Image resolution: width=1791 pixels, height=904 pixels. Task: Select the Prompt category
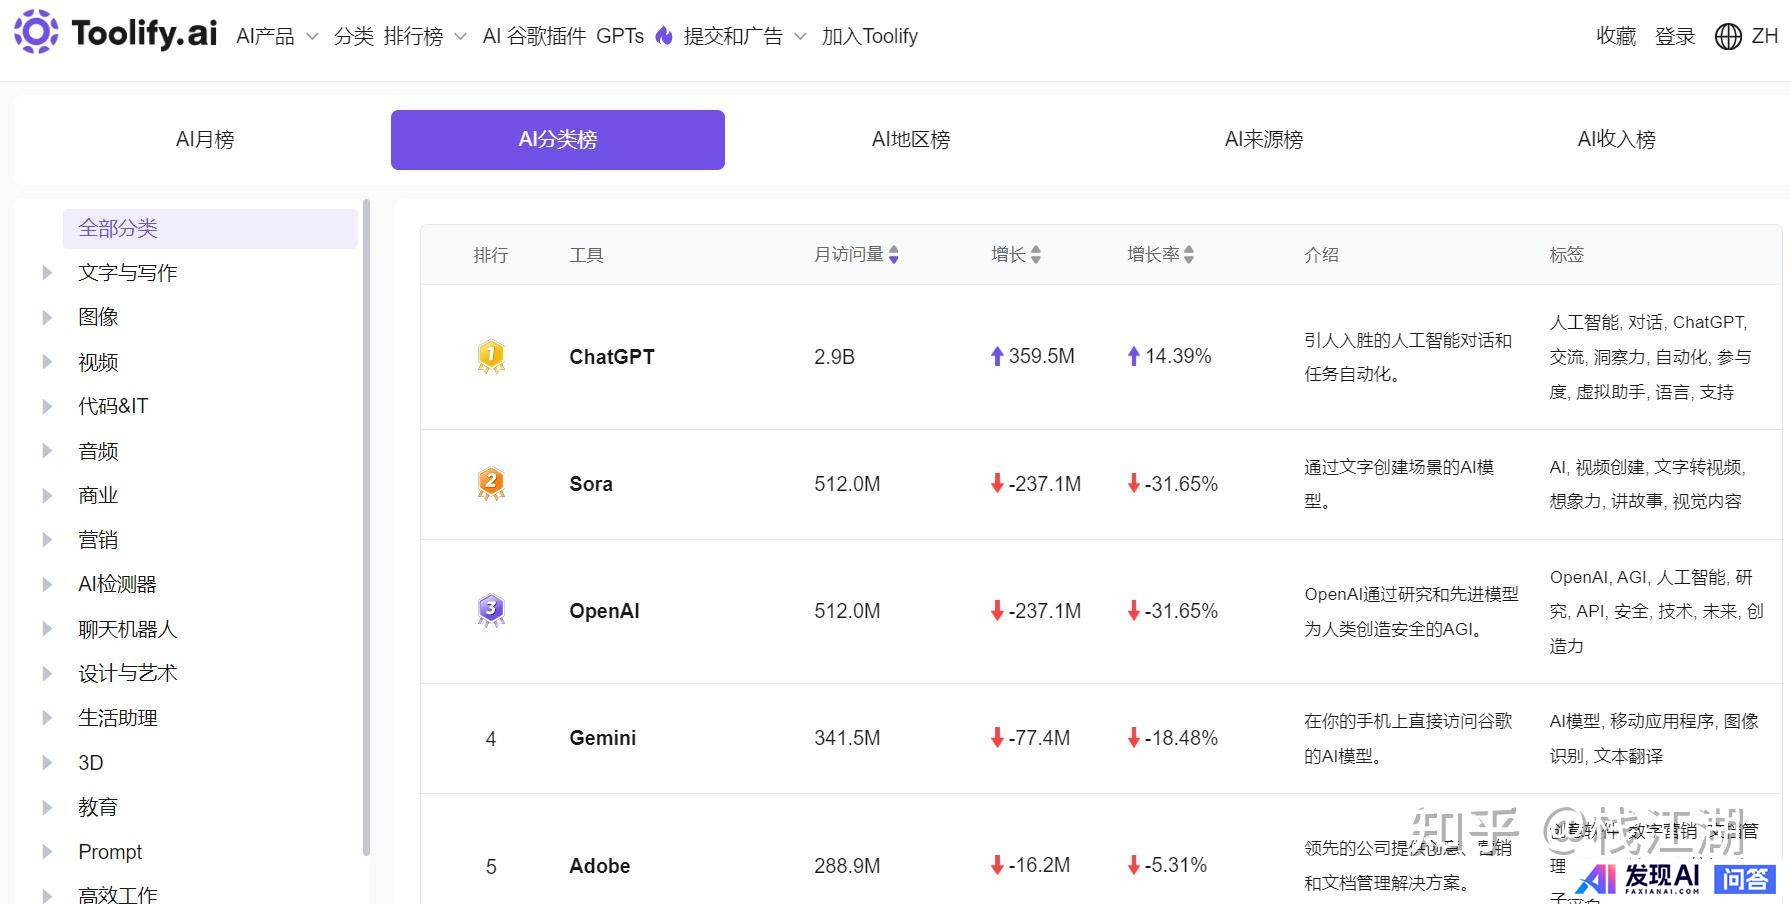click(110, 852)
